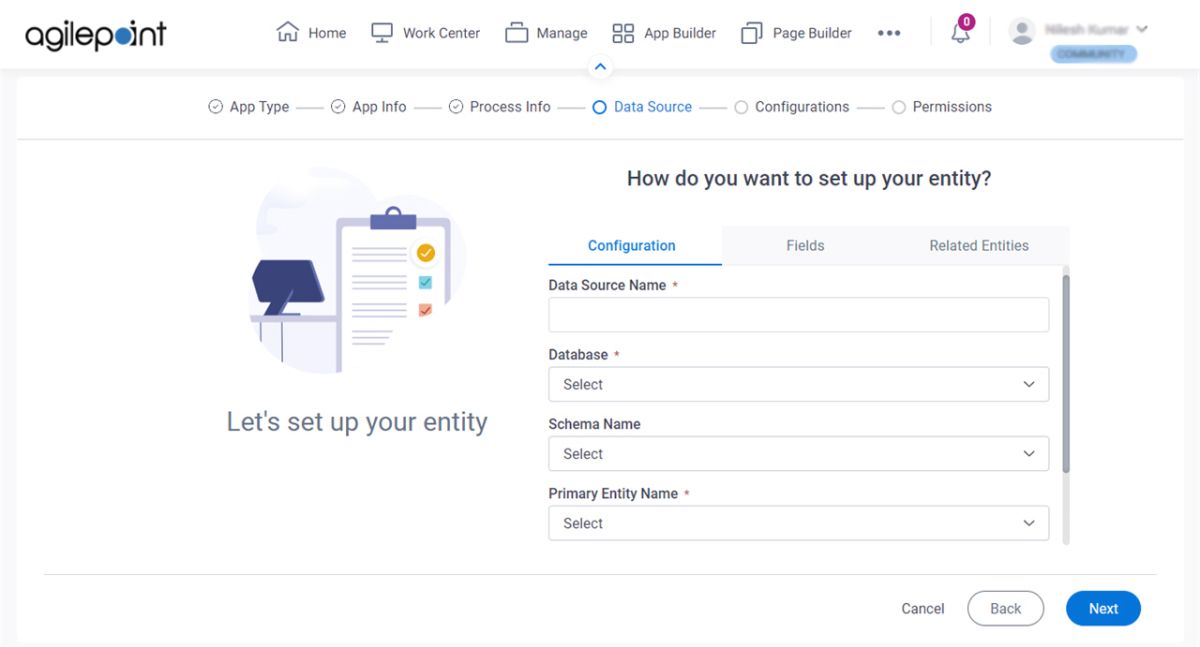Click the Process Info step label
The image size is (1200, 647).
point(510,107)
